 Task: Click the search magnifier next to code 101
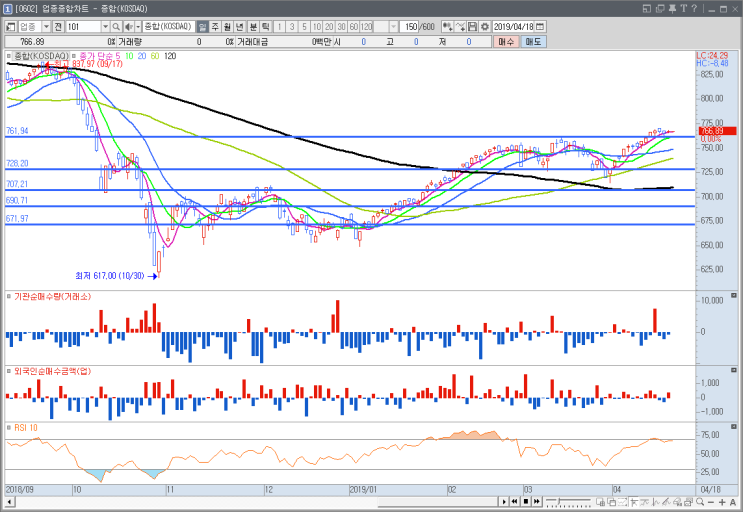(116, 27)
